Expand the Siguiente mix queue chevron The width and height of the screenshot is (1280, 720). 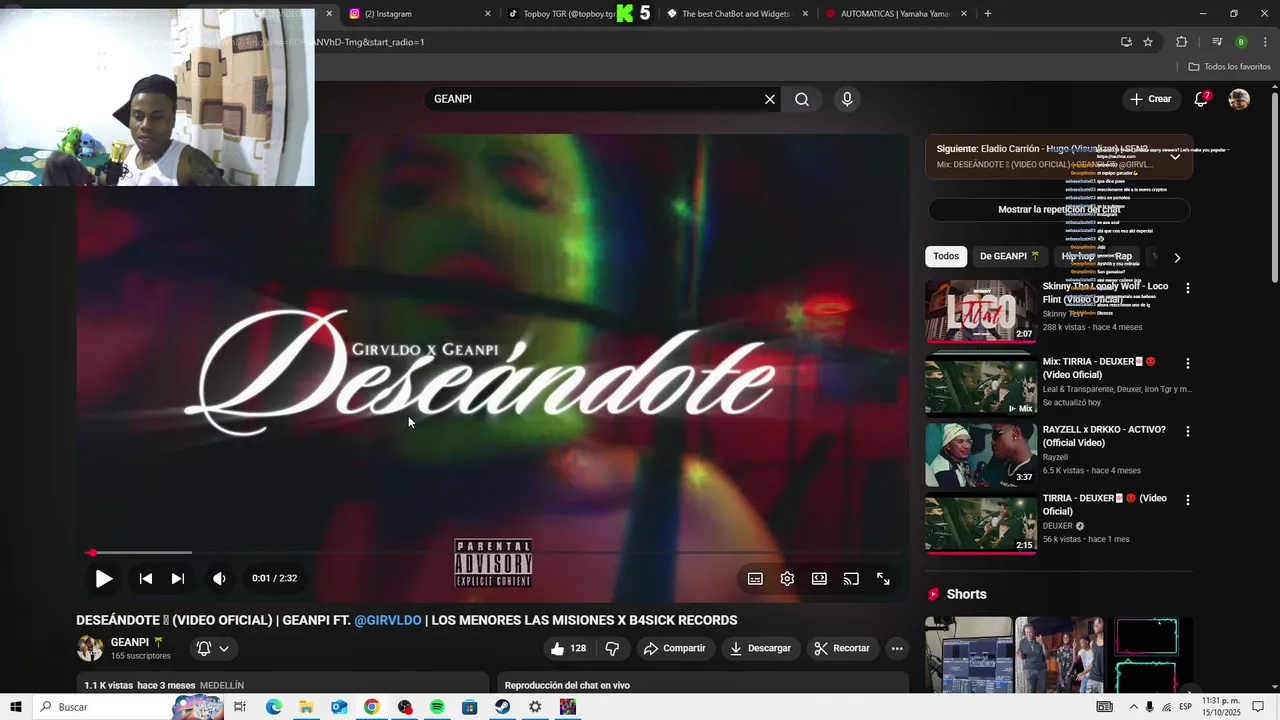click(x=1175, y=157)
